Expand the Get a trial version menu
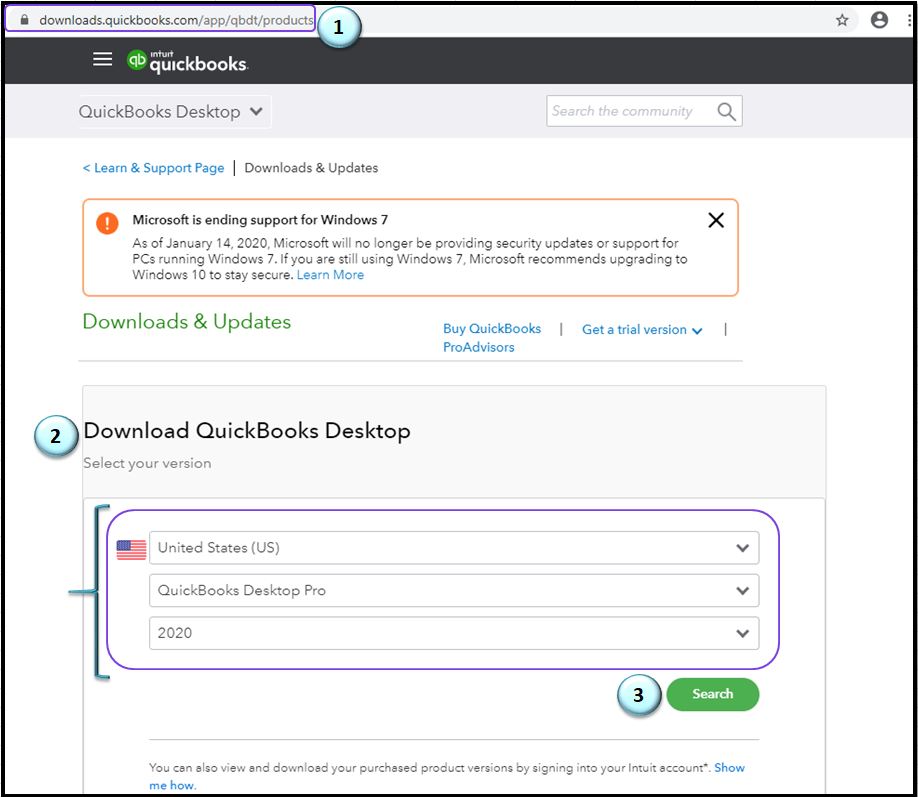The width and height of the screenshot is (918, 797). pyautogui.click(x=642, y=330)
